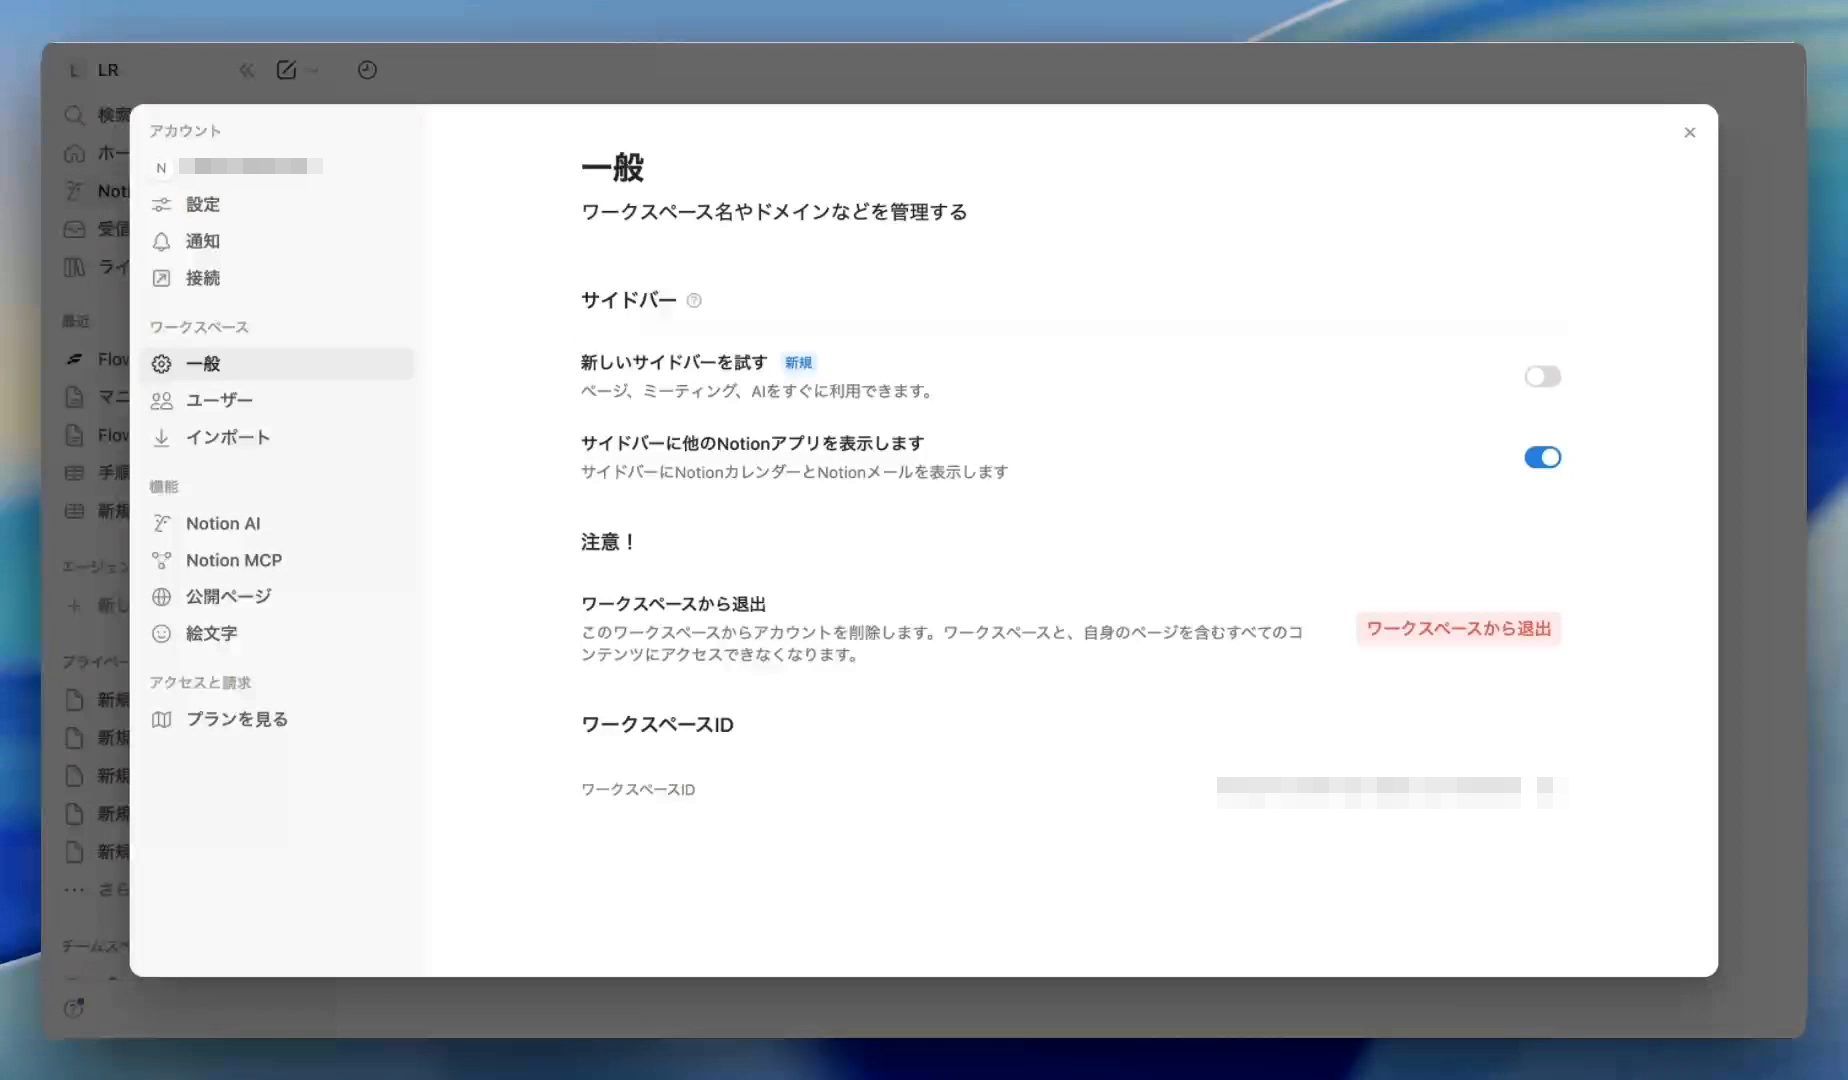Click the red ワークスペースから退出 button
The width and height of the screenshot is (1848, 1080).
point(1458,628)
